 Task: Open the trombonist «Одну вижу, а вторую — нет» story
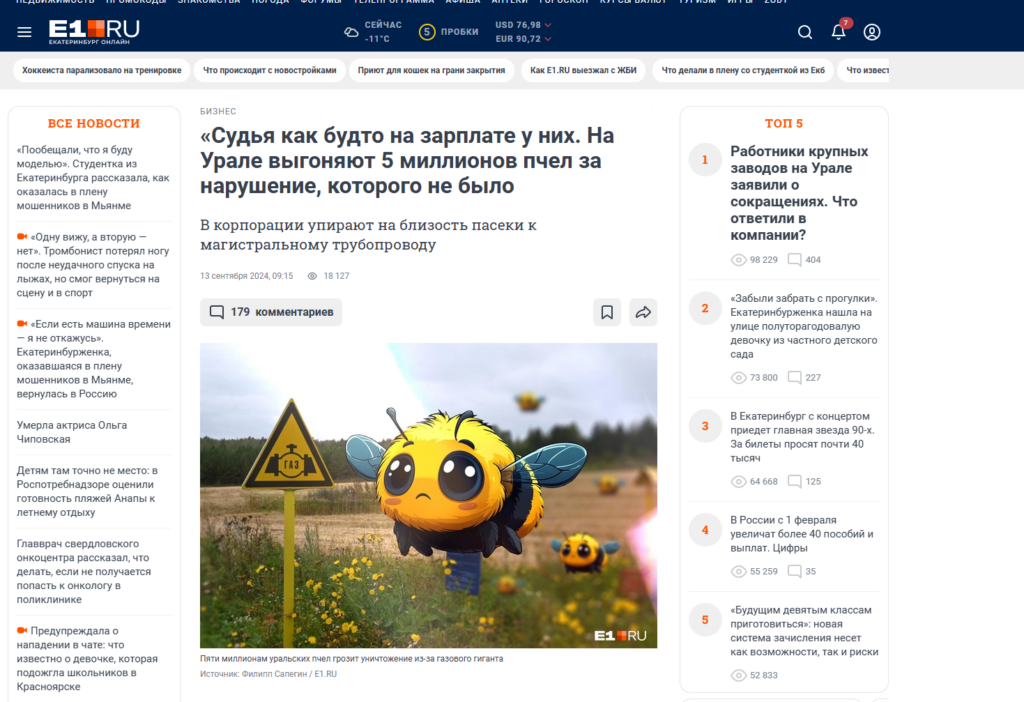click(93, 264)
